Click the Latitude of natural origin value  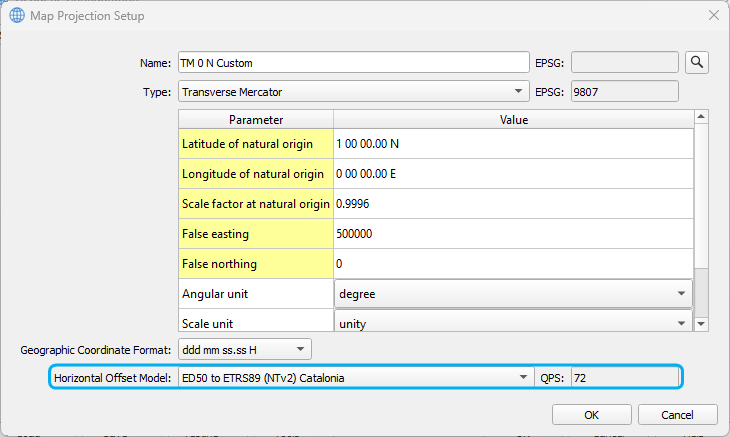[x=513, y=144]
